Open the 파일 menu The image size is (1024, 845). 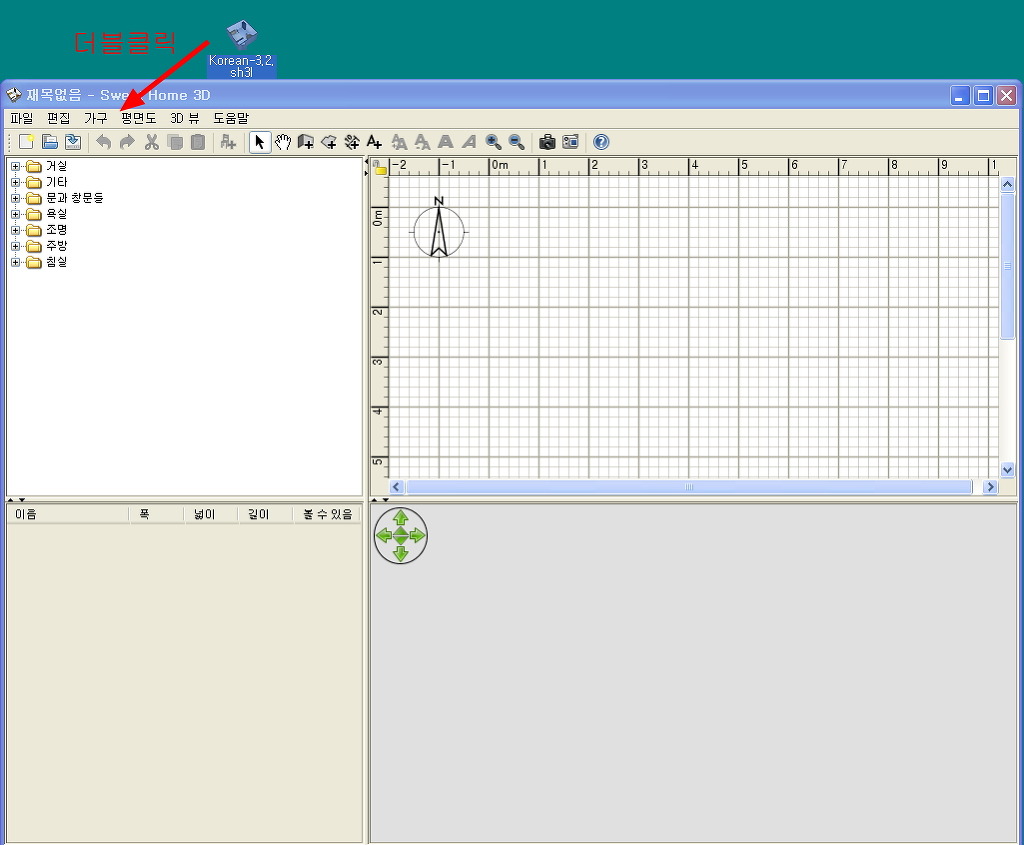[21, 118]
